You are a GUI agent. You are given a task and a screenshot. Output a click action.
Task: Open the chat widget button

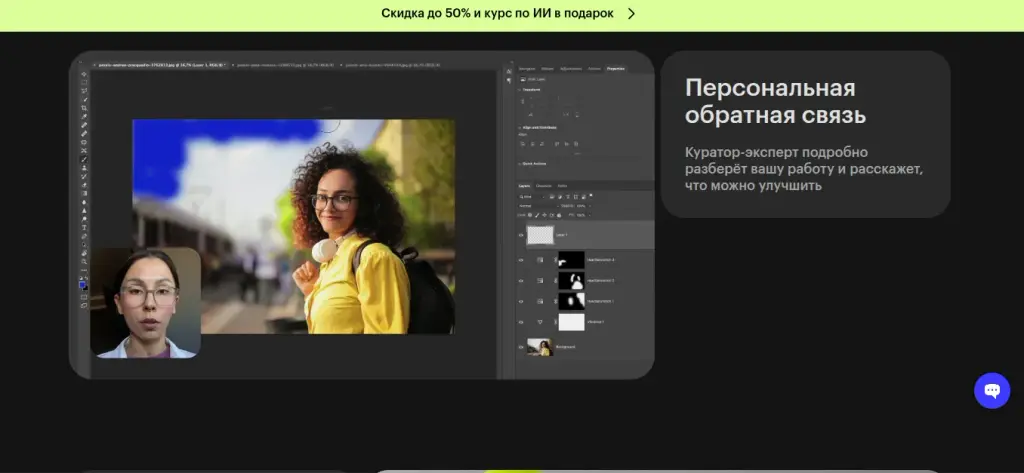click(x=992, y=391)
